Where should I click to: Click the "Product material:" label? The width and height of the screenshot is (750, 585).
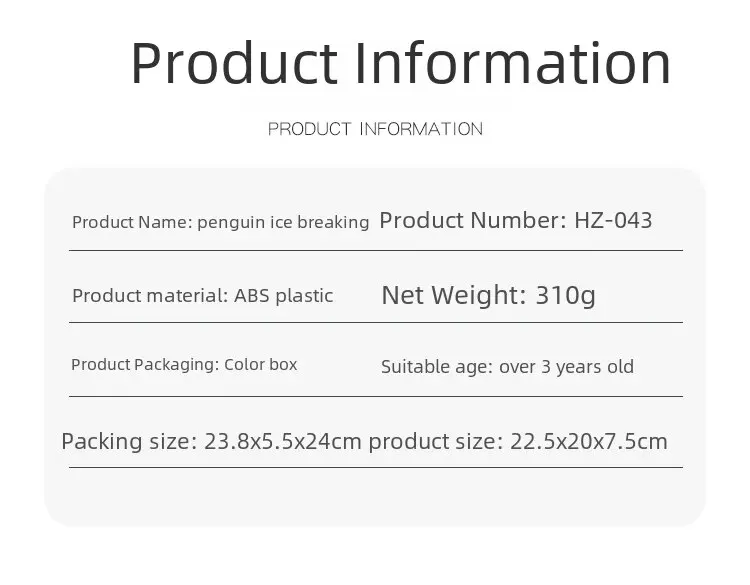click(150, 296)
